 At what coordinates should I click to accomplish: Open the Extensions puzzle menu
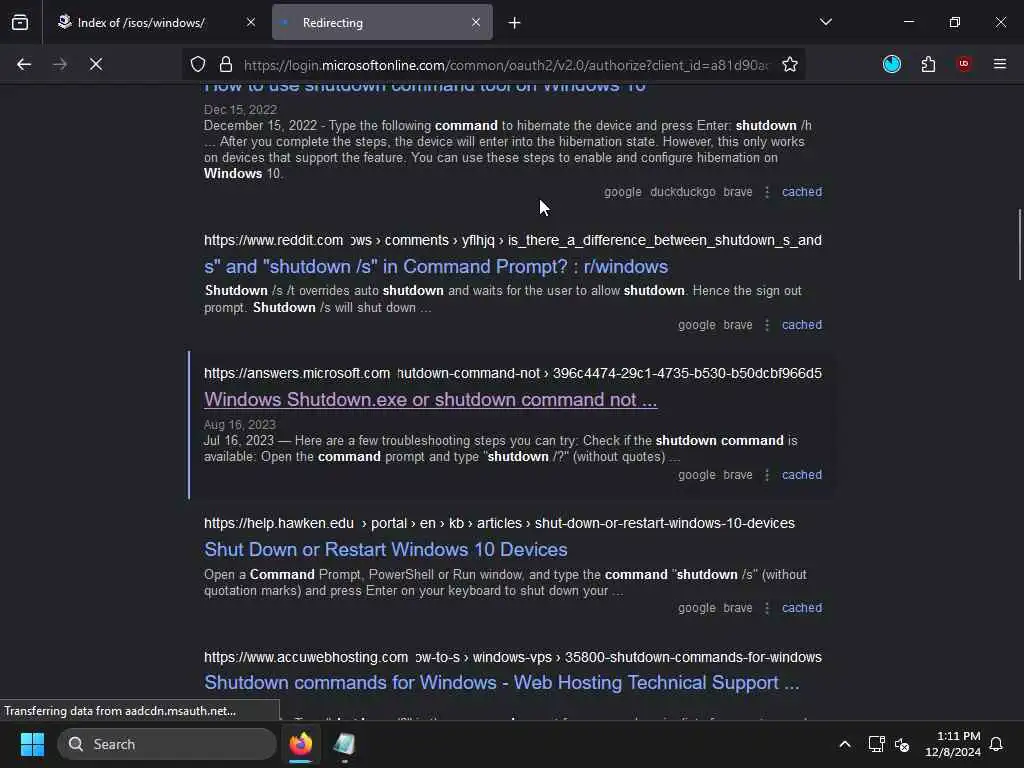[x=928, y=64]
